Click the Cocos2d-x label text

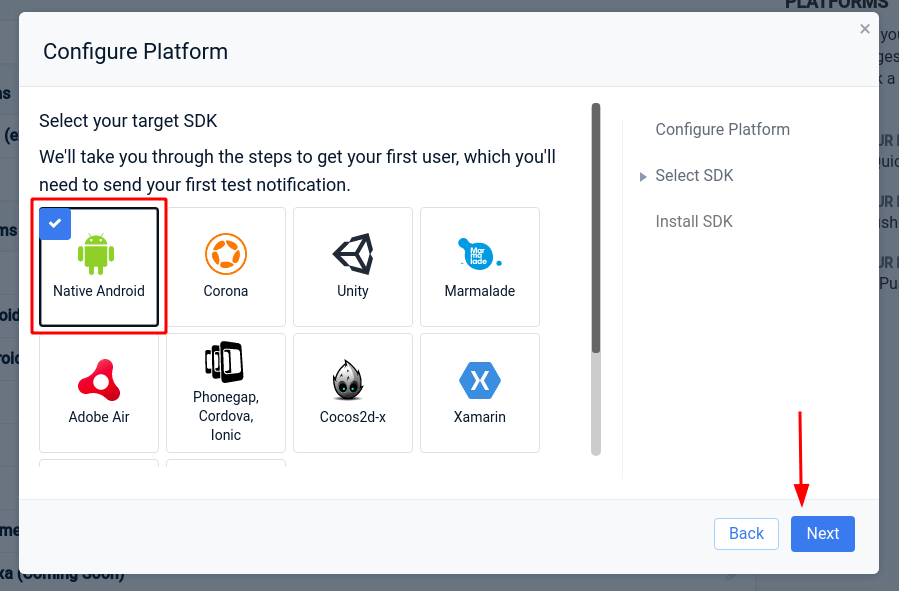coord(353,417)
